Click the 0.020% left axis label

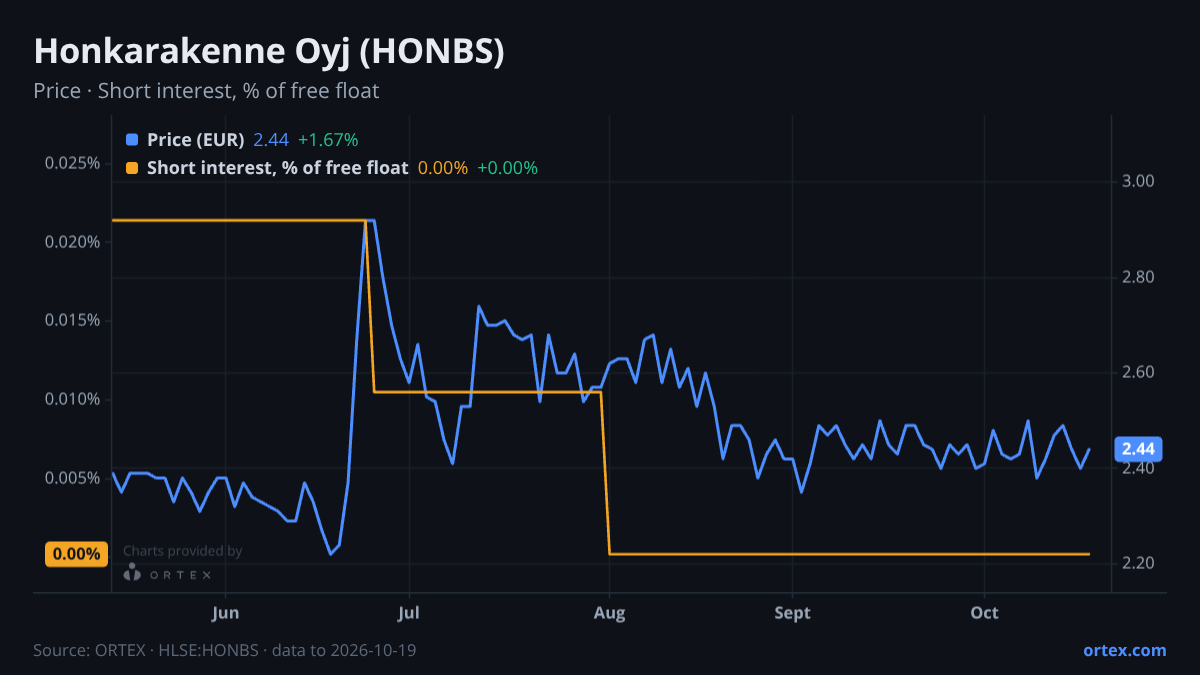pyautogui.click(x=72, y=242)
